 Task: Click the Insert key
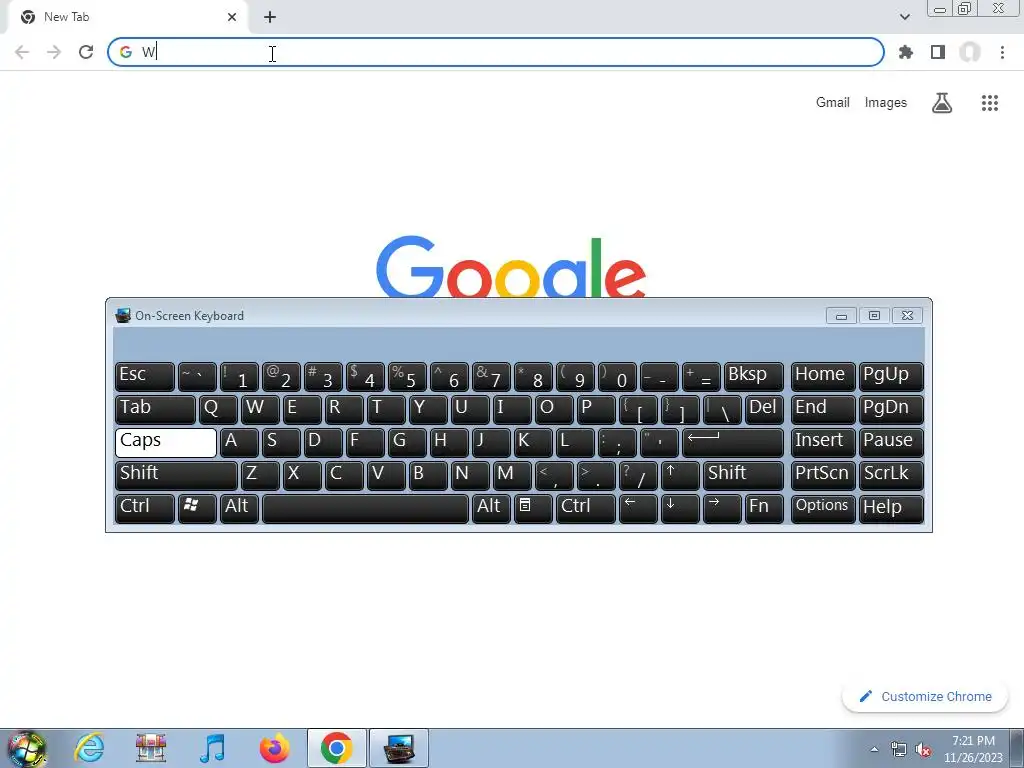pos(823,442)
